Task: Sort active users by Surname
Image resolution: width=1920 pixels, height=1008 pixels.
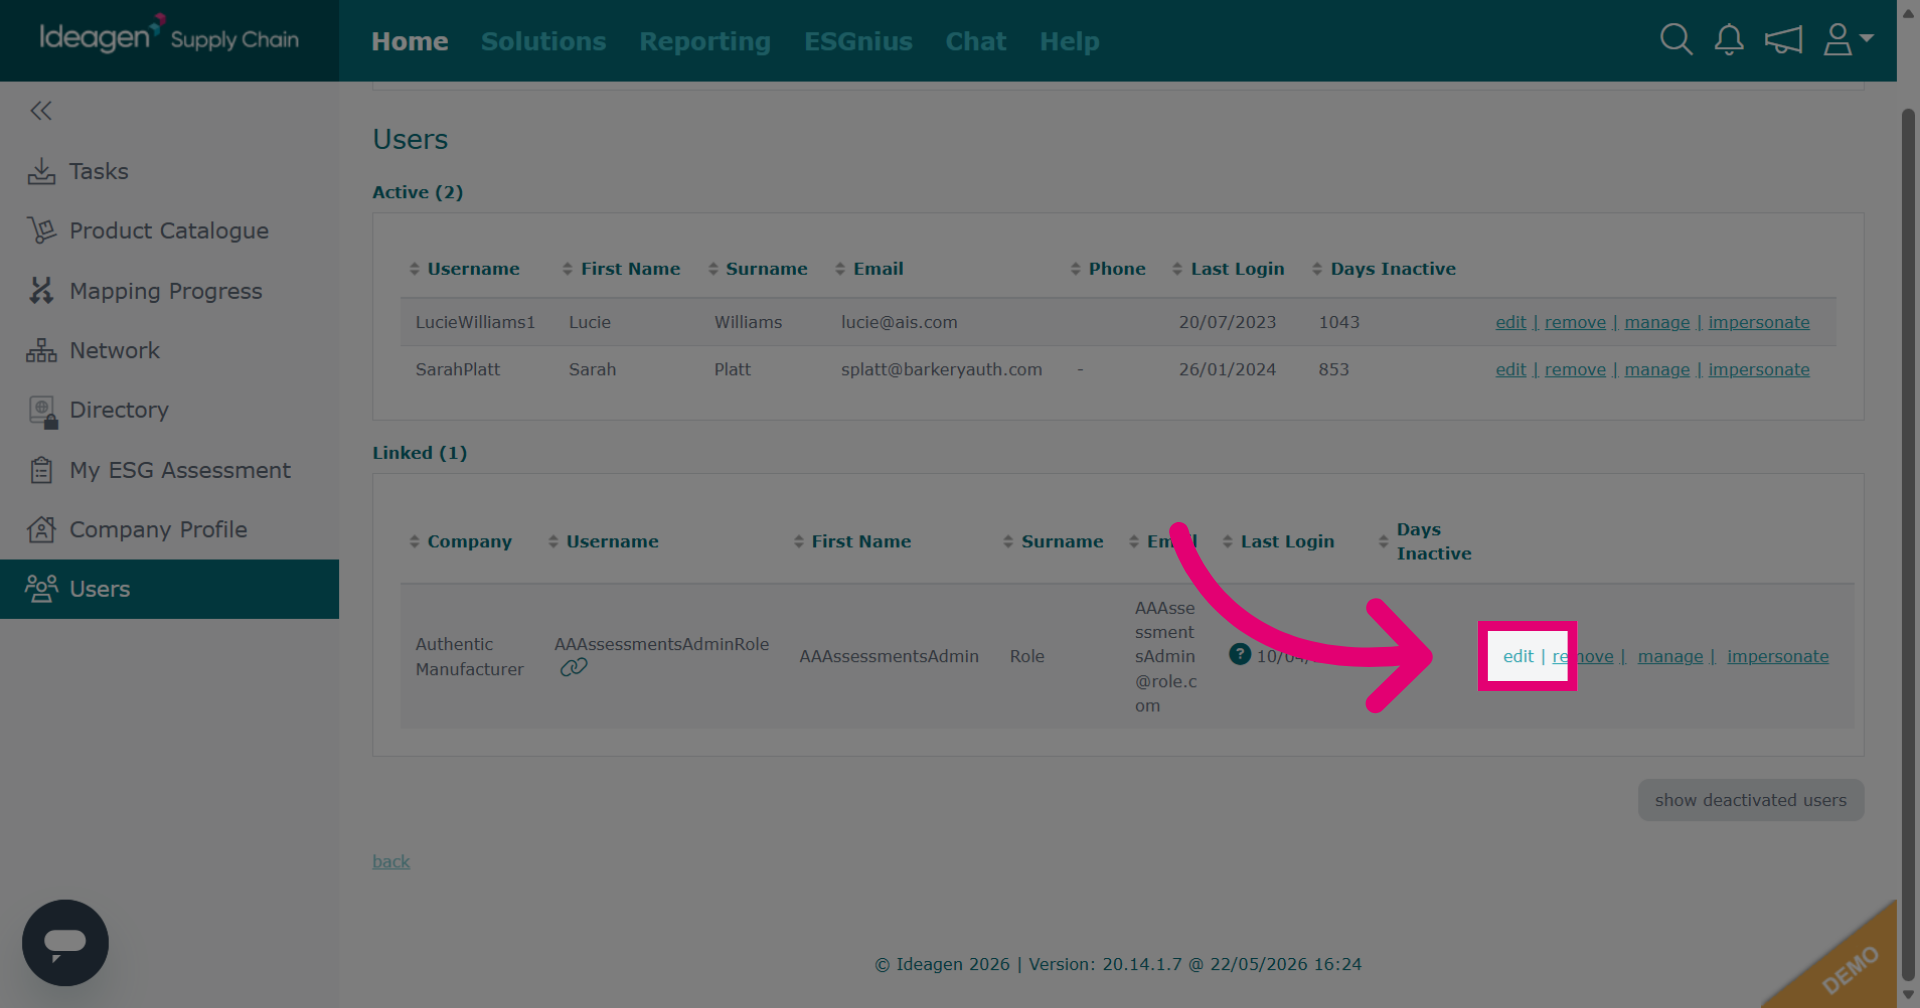Action: pyautogui.click(x=757, y=269)
